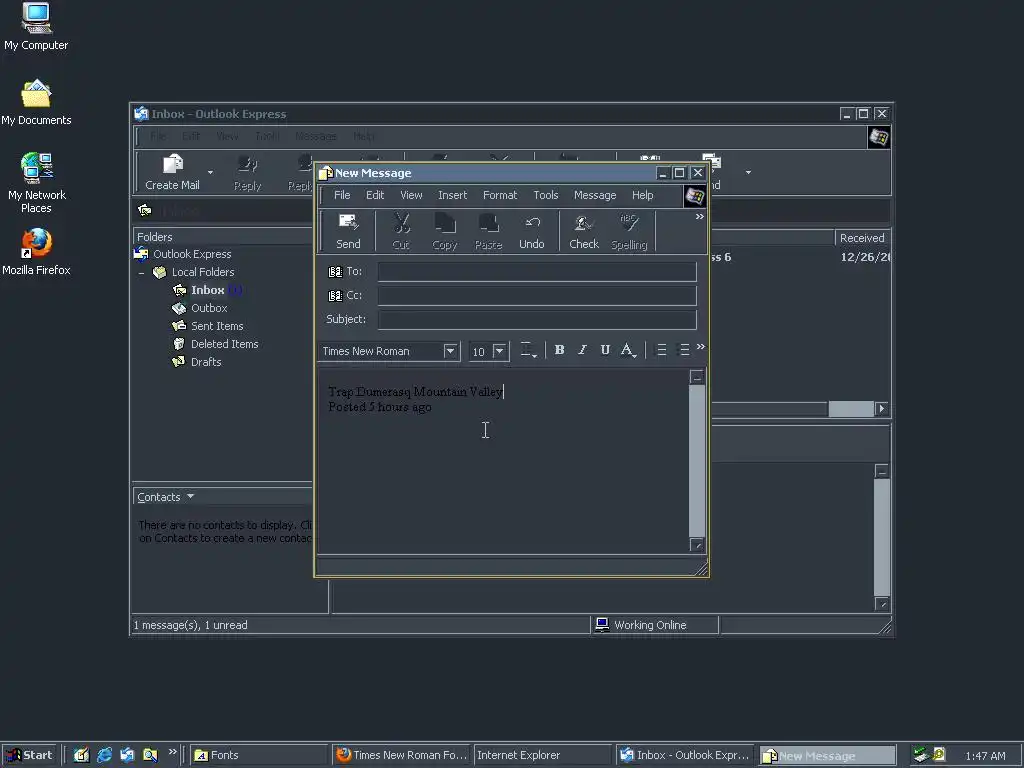
Task: Open the paragraph style button
Action: pyautogui.click(x=528, y=350)
